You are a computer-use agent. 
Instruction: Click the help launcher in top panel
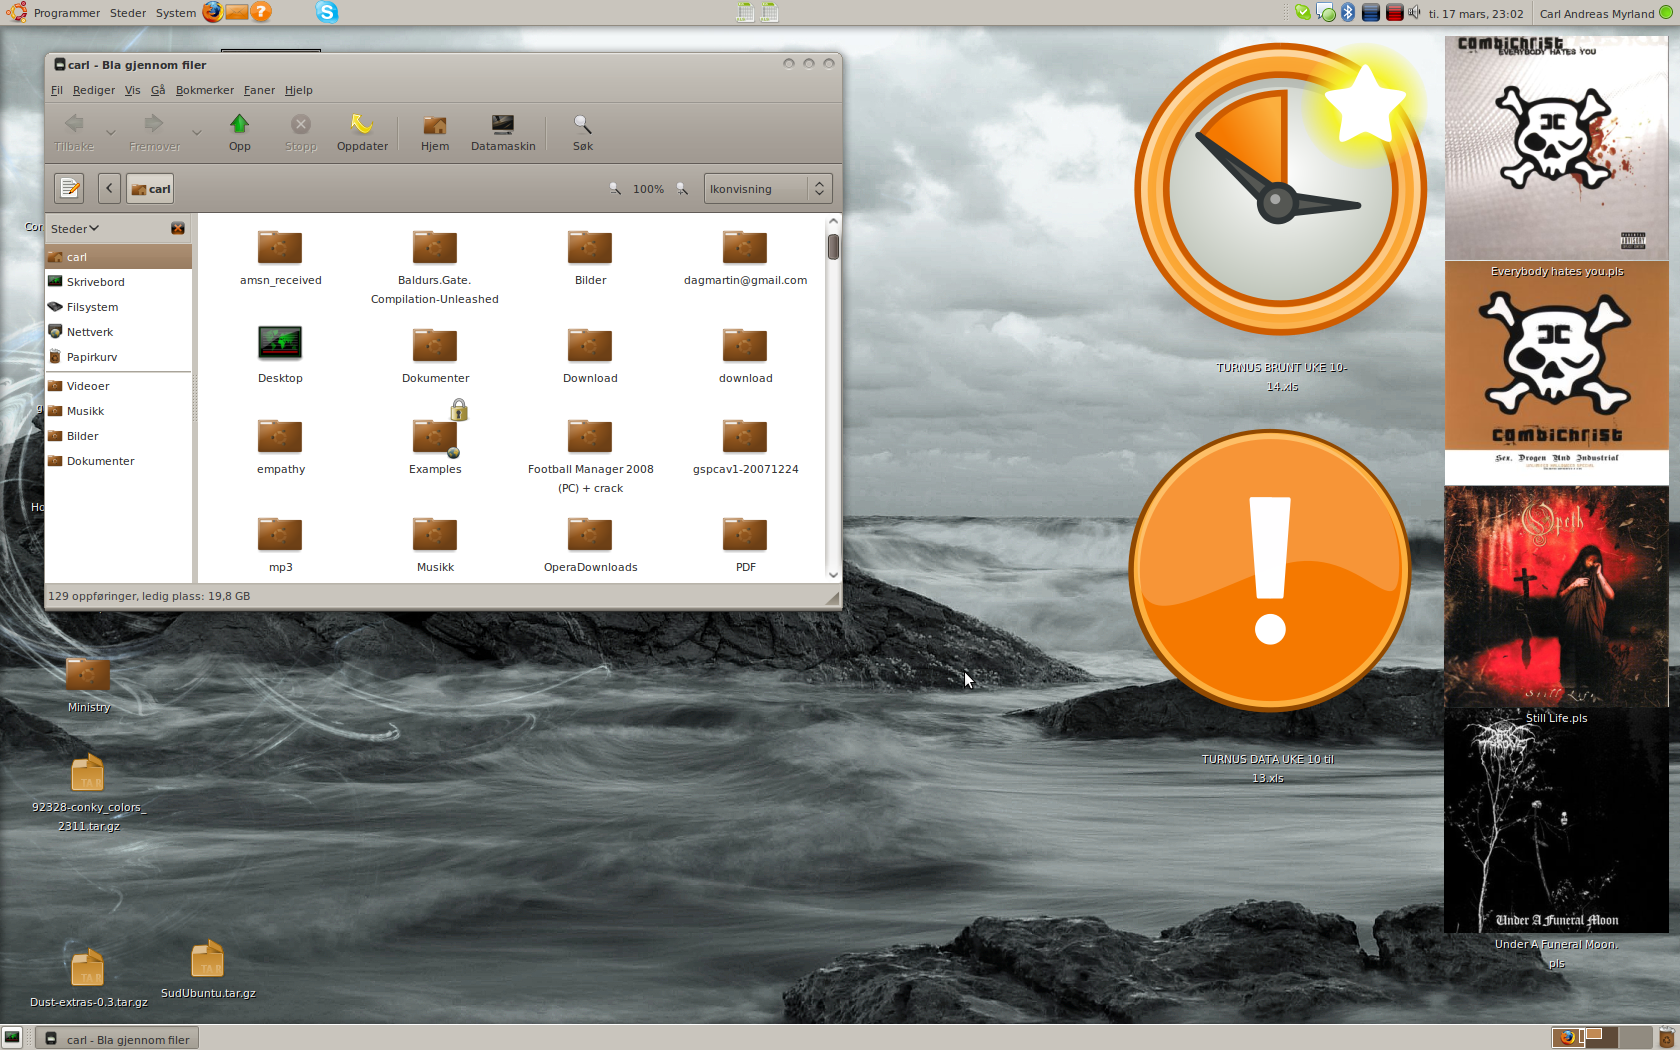pos(261,12)
